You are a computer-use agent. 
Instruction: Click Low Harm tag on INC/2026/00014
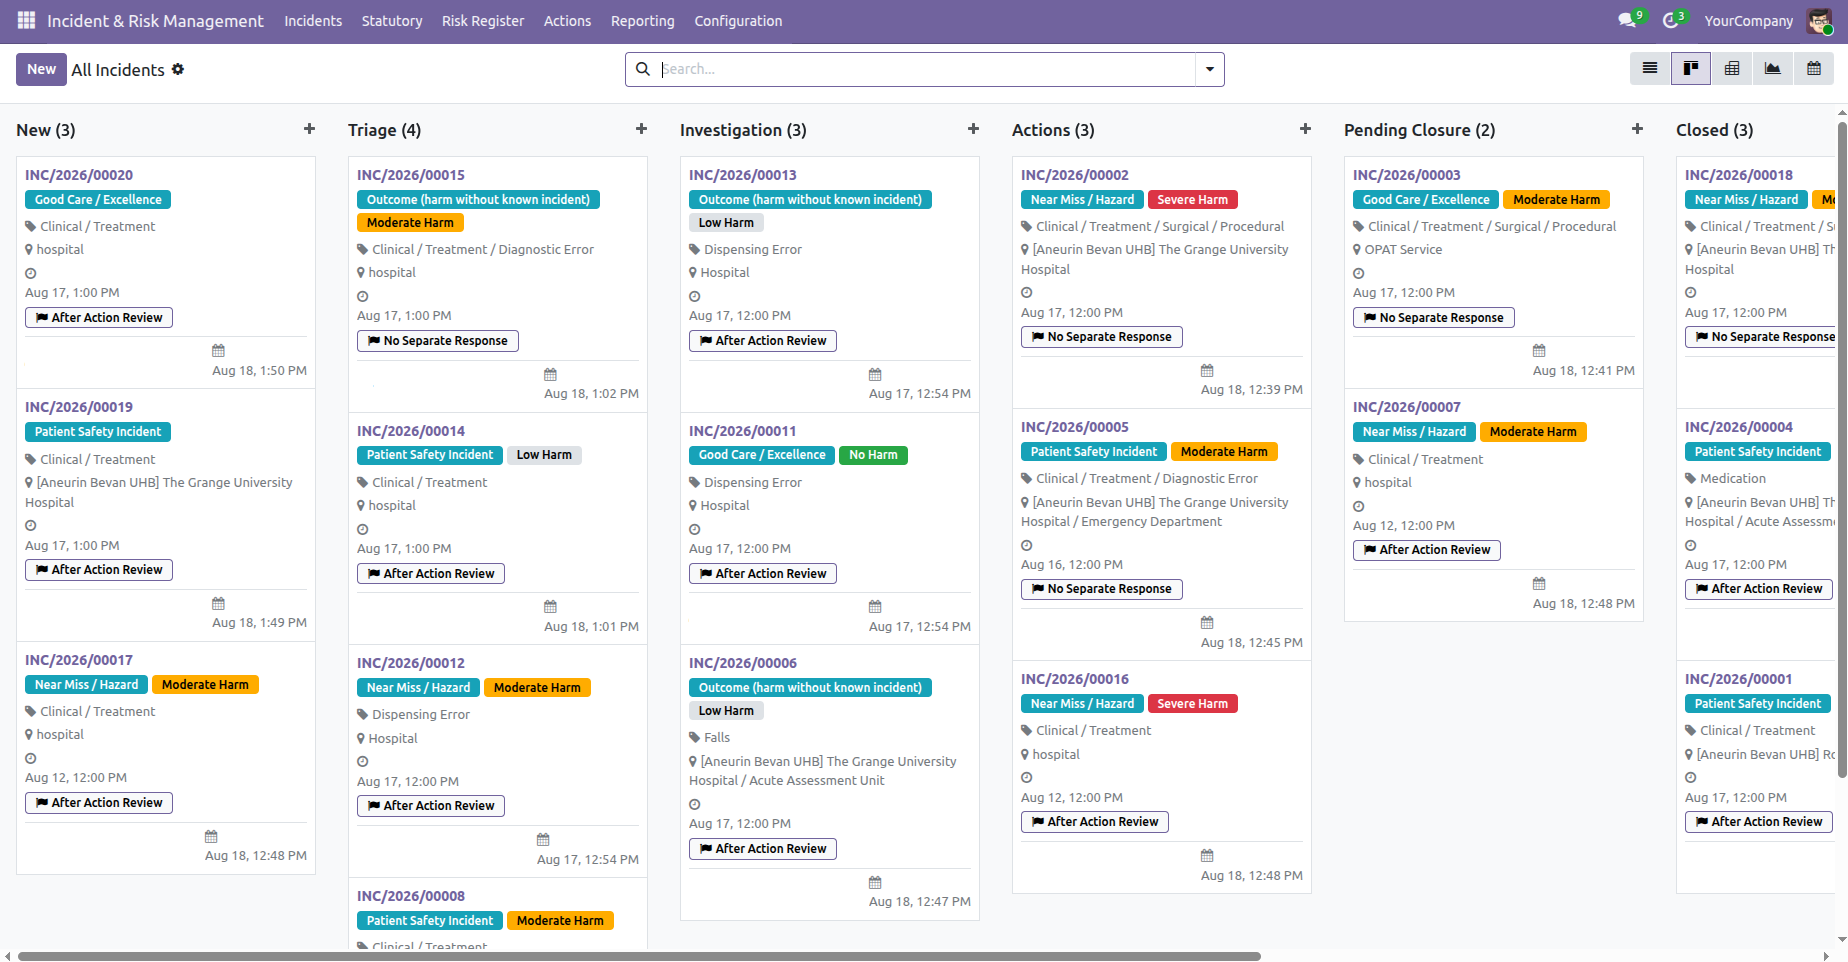click(x=544, y=455)
